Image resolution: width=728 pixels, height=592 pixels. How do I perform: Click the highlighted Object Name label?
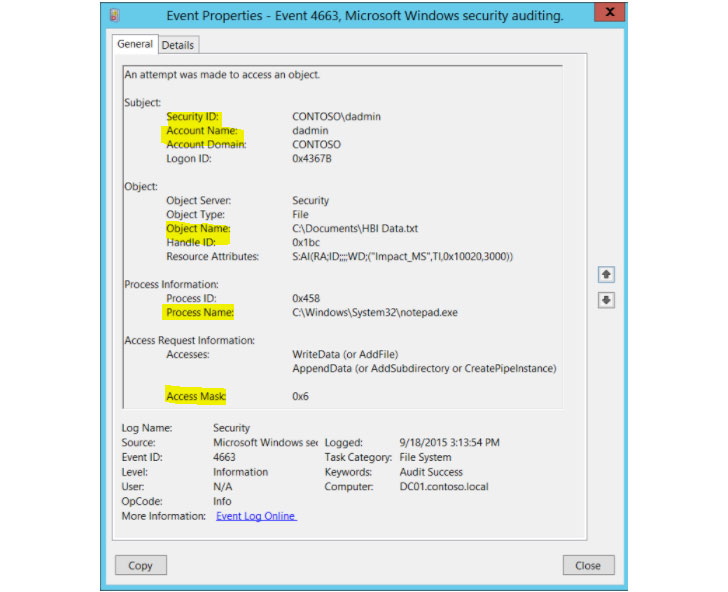click(197, 229)
